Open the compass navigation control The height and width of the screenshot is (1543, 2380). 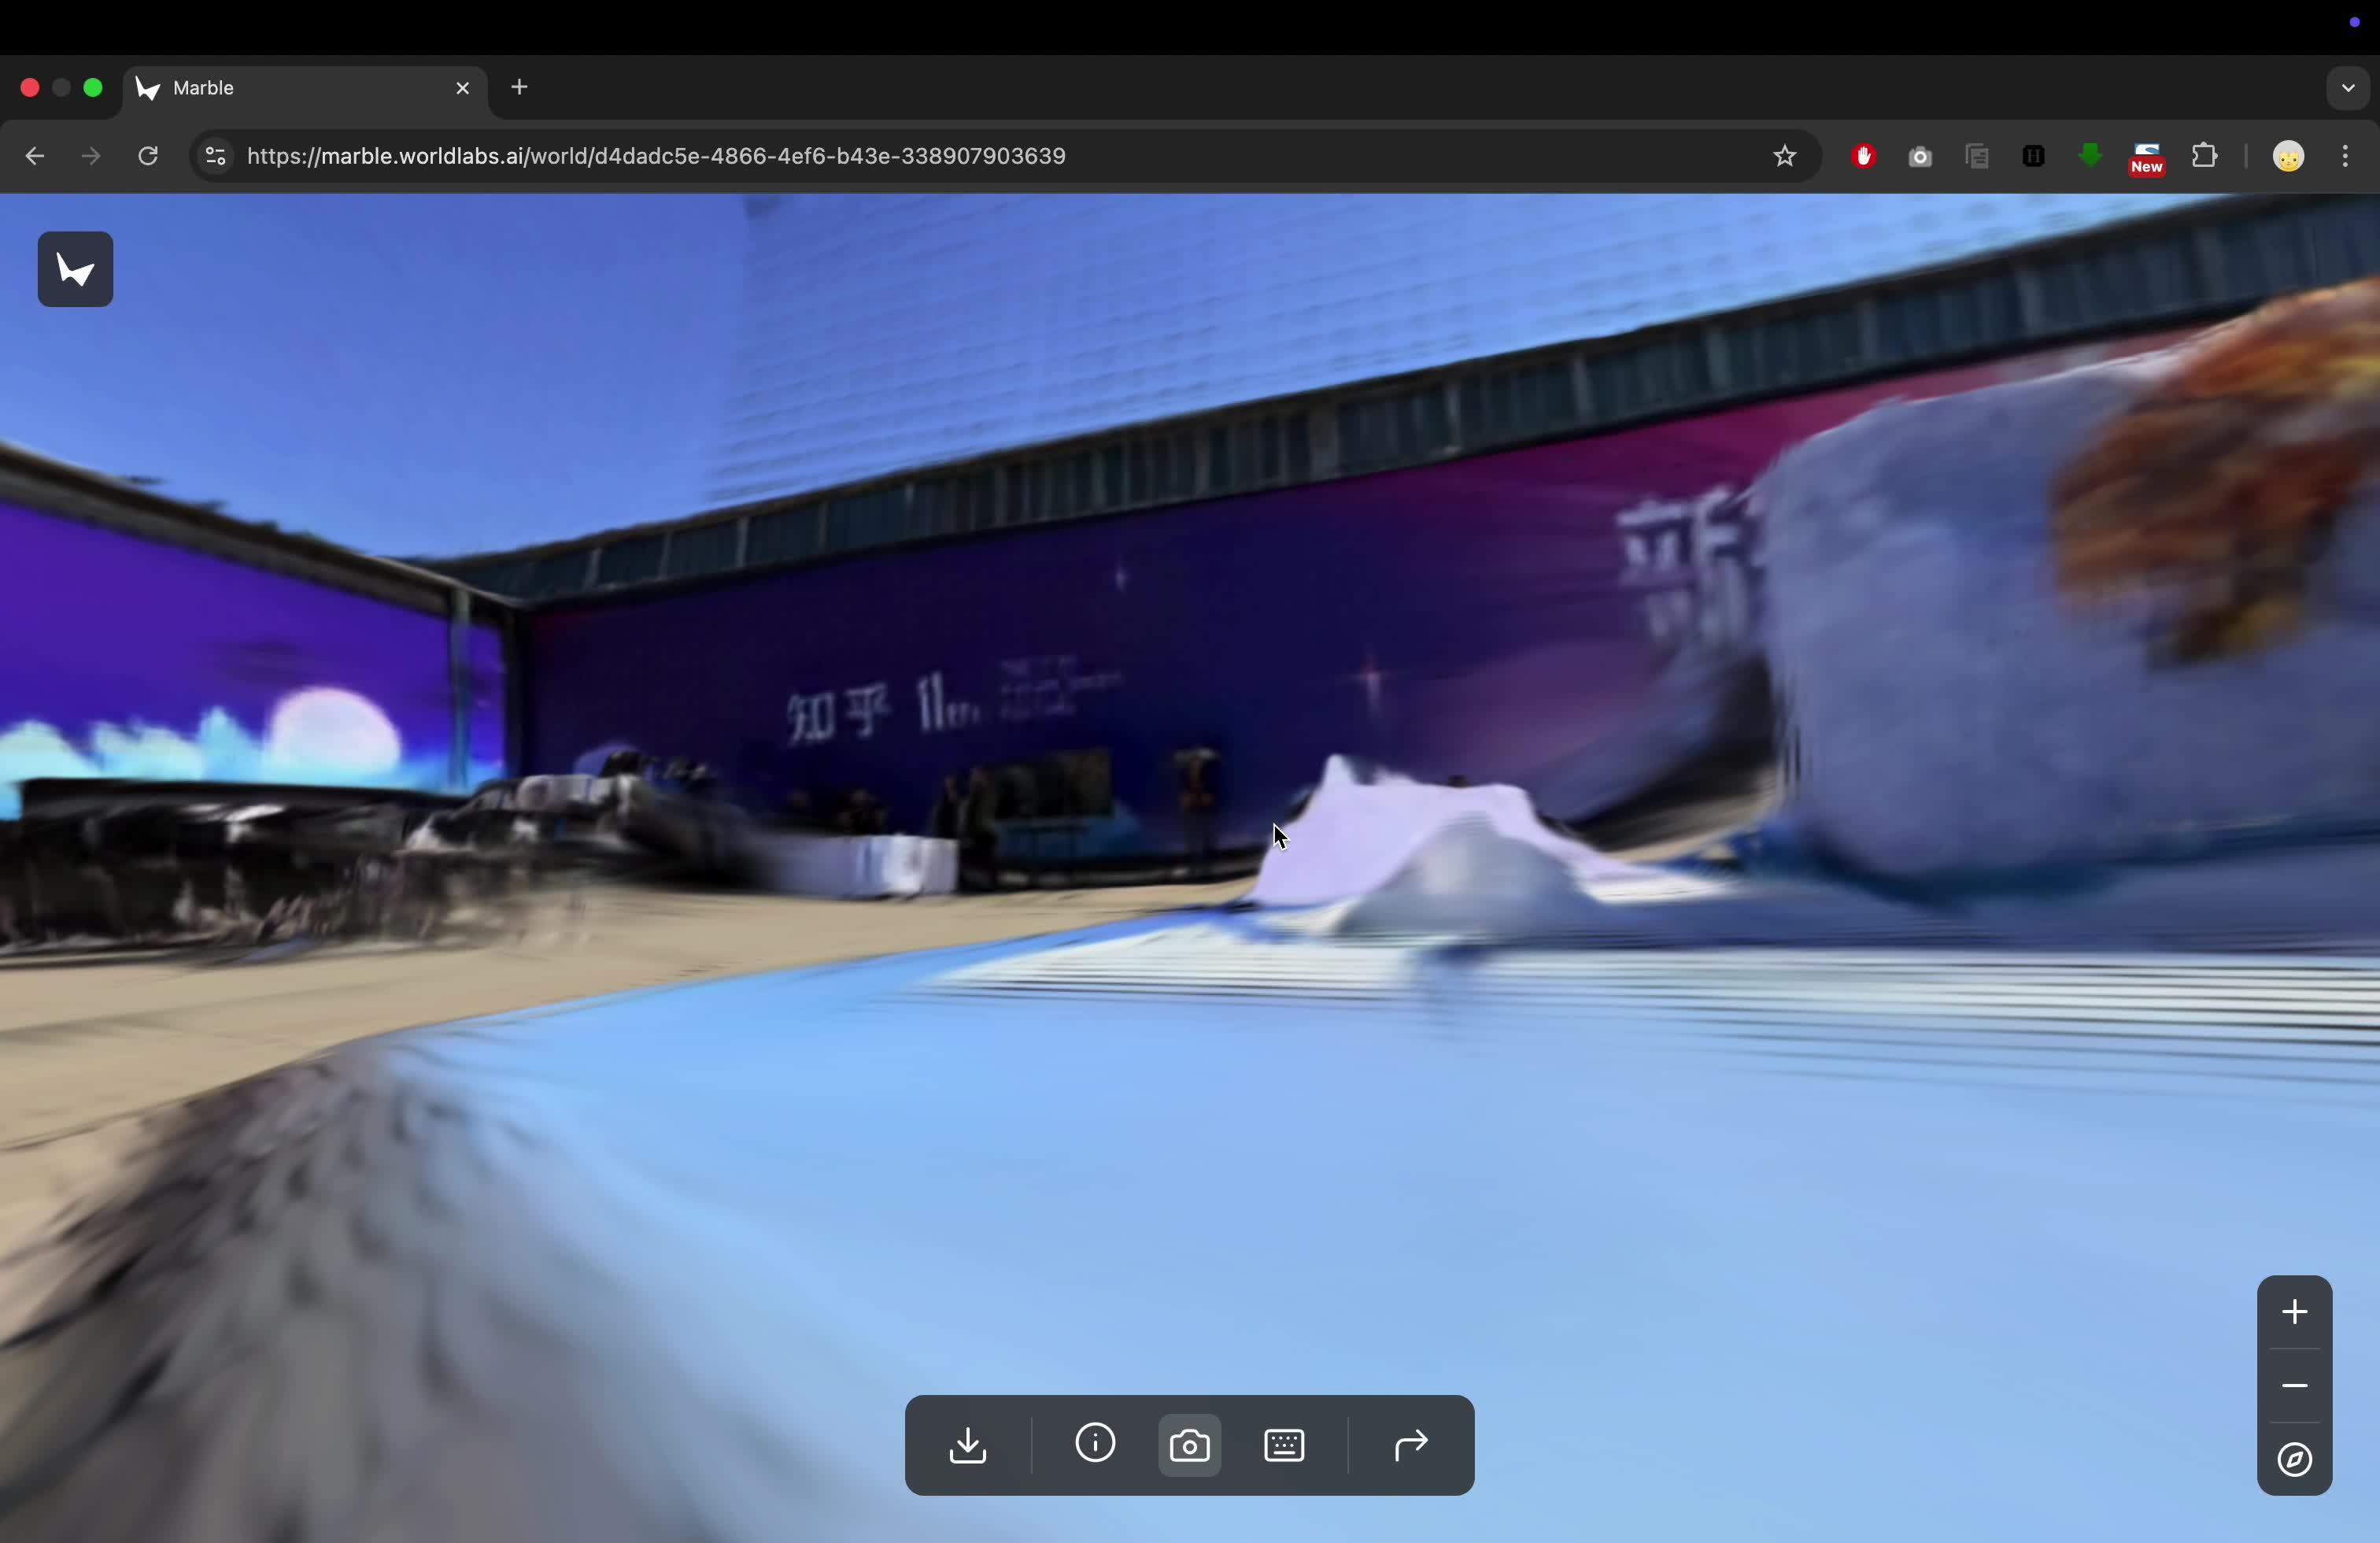[2294, 1460]
